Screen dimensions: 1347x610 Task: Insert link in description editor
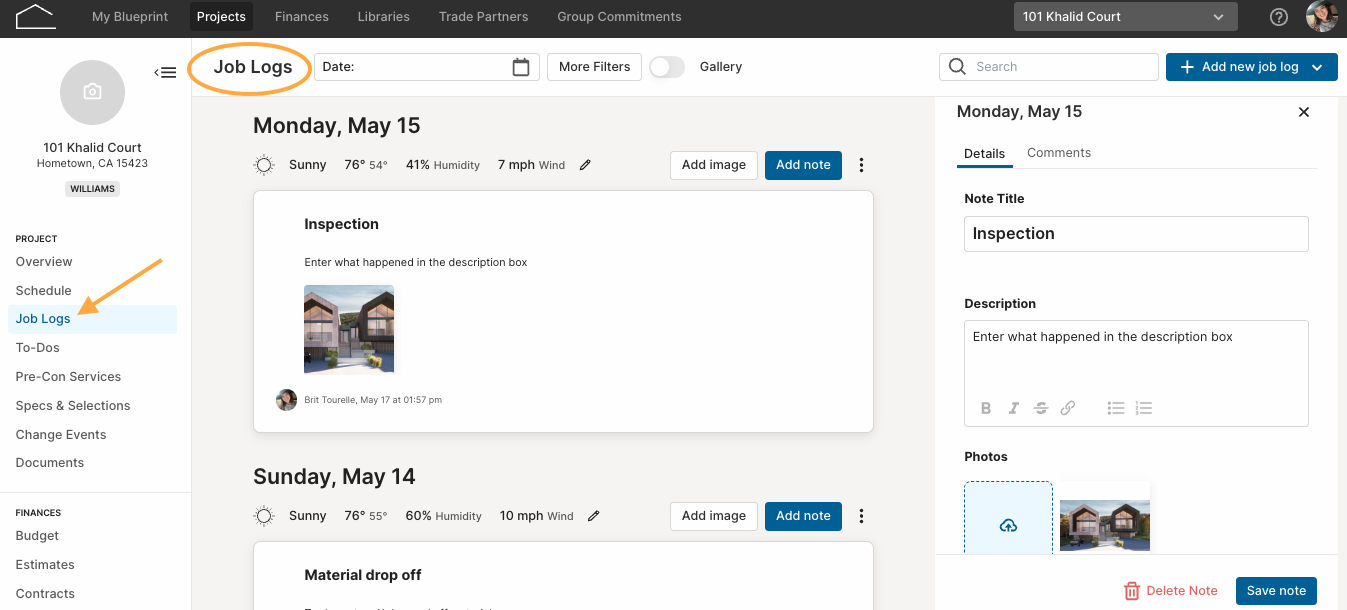coord(1068,408)
